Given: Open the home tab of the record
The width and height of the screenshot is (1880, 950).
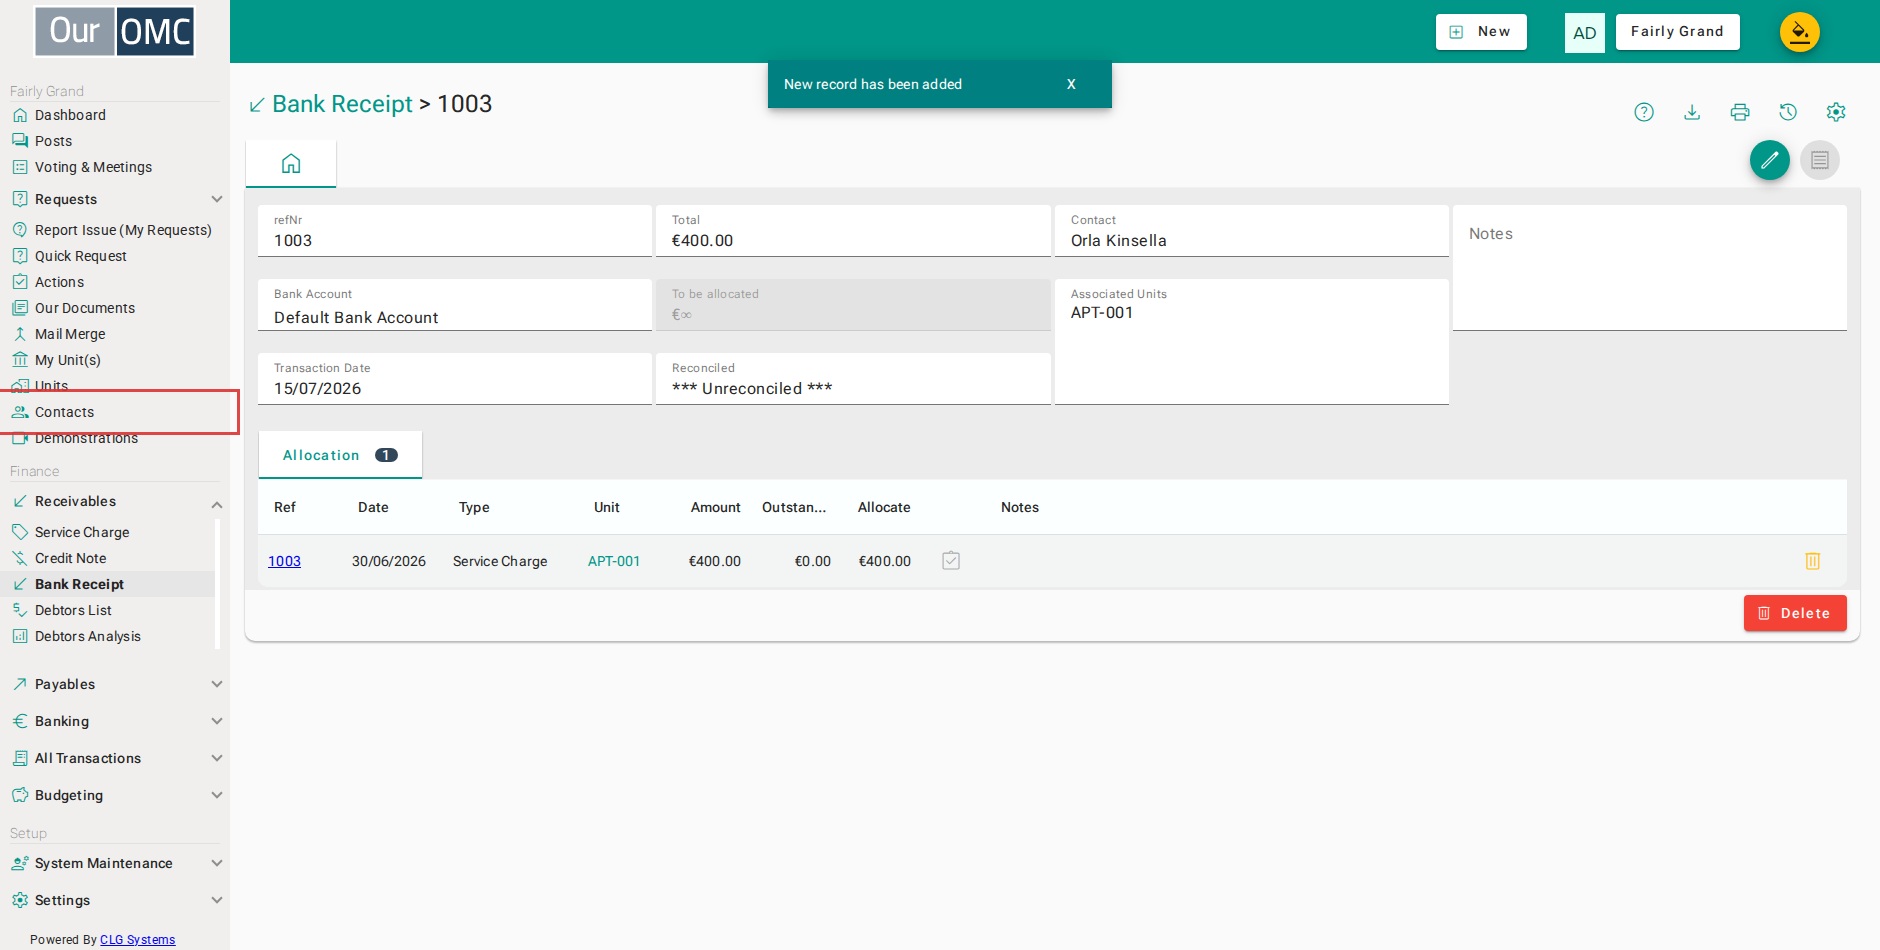Looking at the screenshot, I should point(291,164).
